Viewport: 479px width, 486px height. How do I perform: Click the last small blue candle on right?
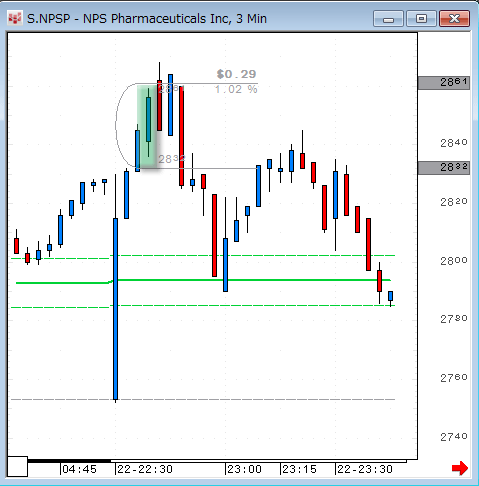pyautogui.click(x=390, y=296)
